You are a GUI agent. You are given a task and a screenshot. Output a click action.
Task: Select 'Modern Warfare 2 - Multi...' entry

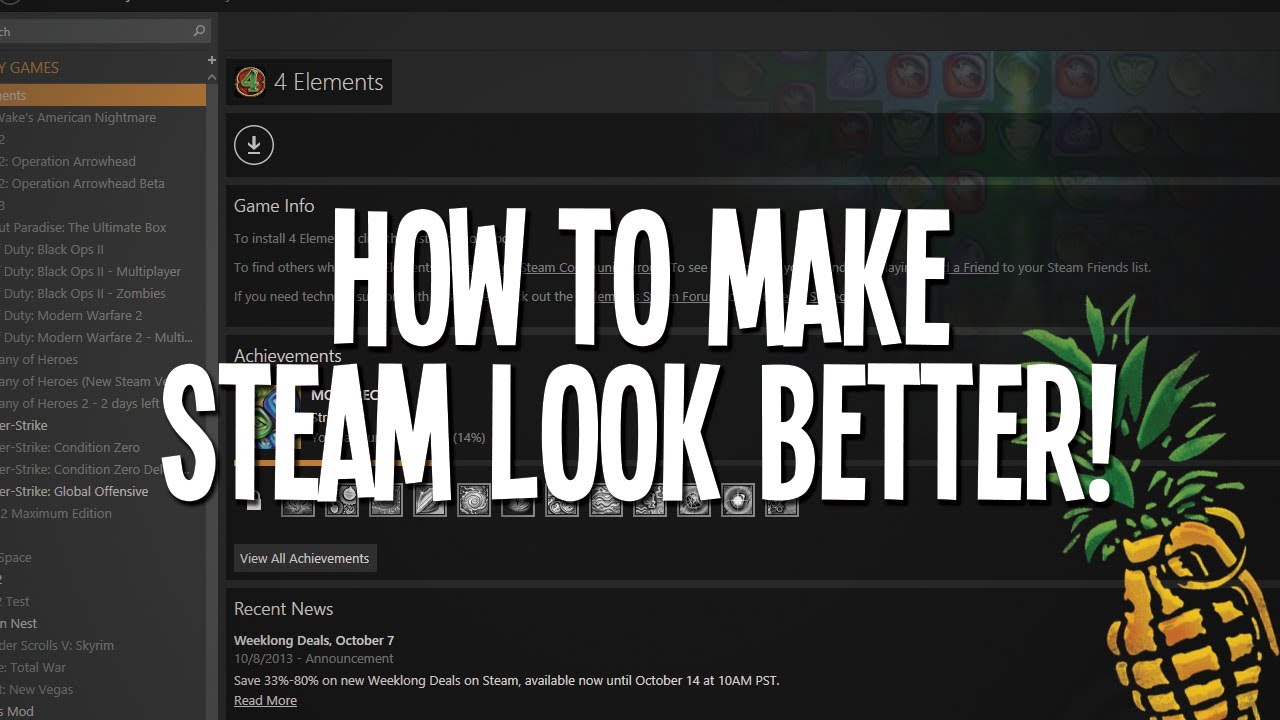point(97,337)
